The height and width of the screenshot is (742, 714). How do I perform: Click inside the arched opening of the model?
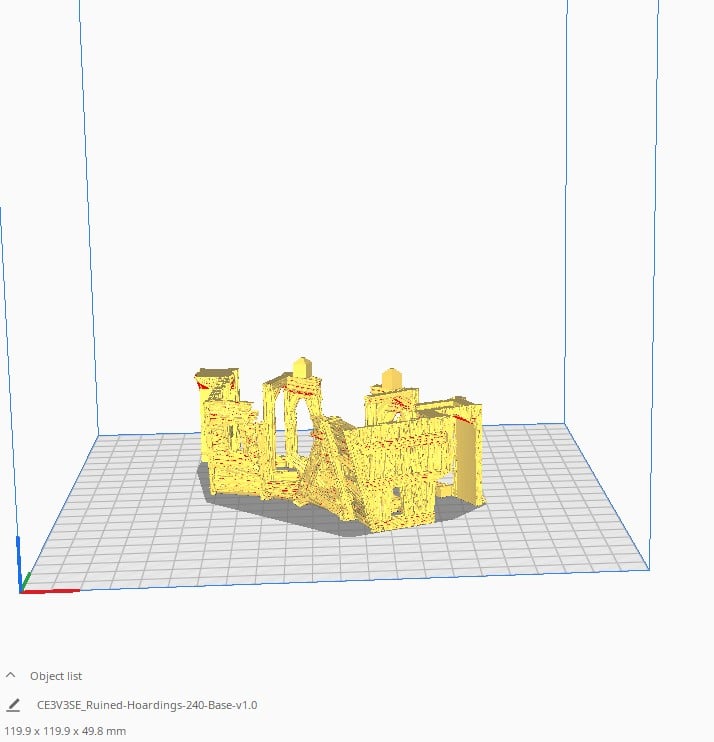click(x=287, y=420)
